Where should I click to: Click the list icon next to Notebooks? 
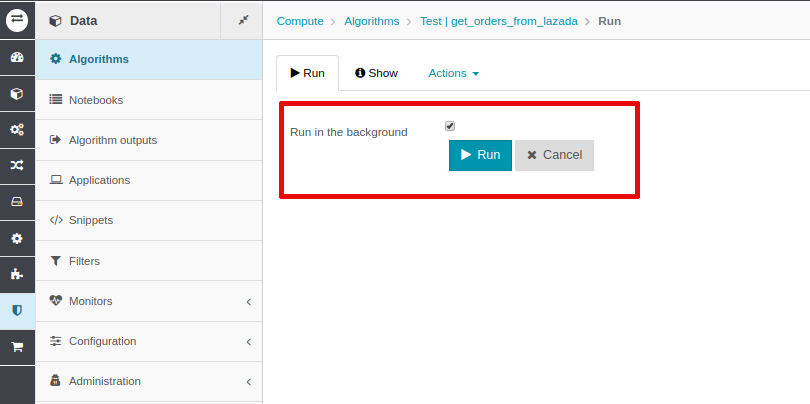(55, 99)
